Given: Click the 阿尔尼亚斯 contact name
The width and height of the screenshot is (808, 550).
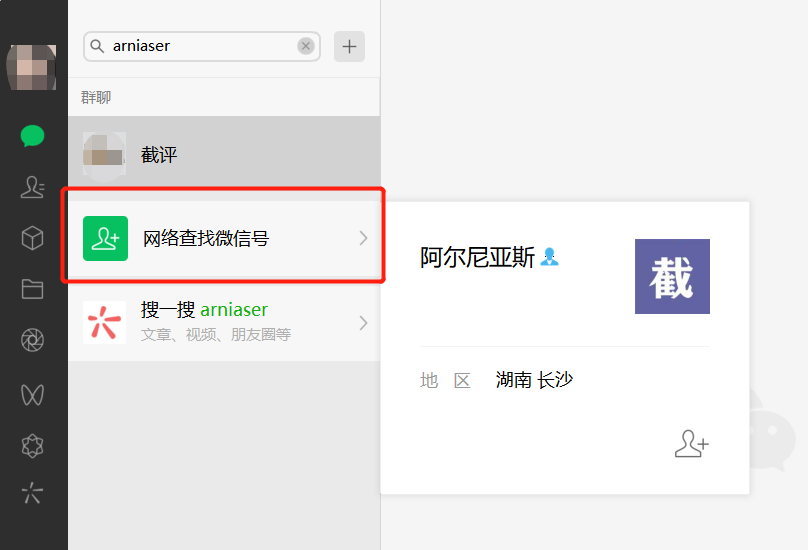Looking at the screenshot, I should [x=477, y=257].
